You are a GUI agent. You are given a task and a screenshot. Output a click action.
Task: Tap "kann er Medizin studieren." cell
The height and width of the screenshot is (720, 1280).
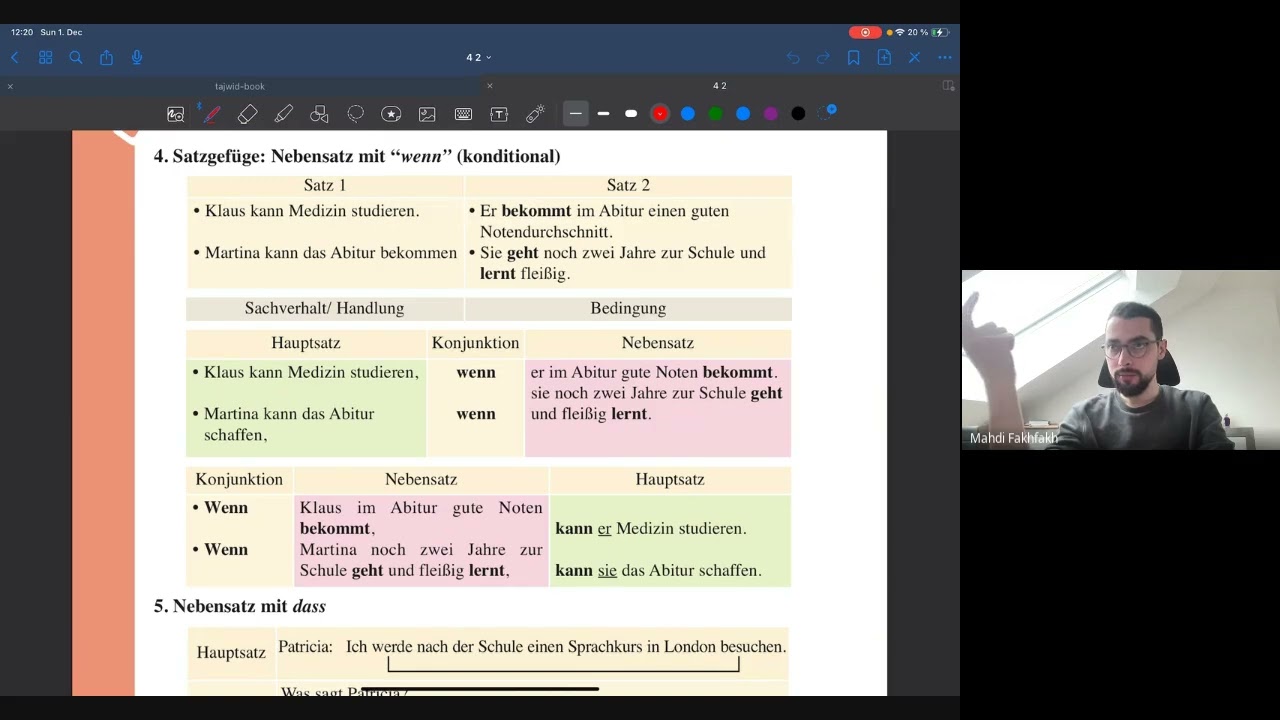(651, 528)
